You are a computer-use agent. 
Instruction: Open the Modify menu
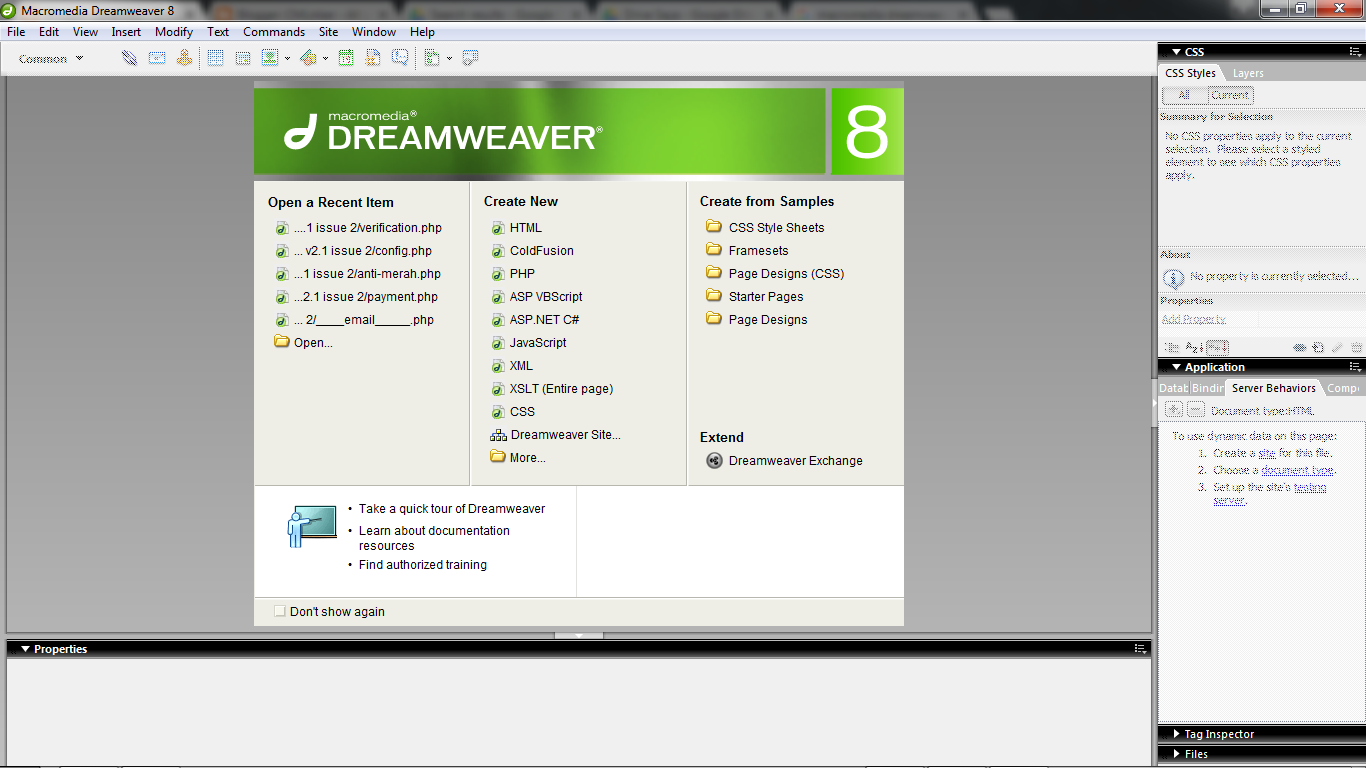coord(174,32)
